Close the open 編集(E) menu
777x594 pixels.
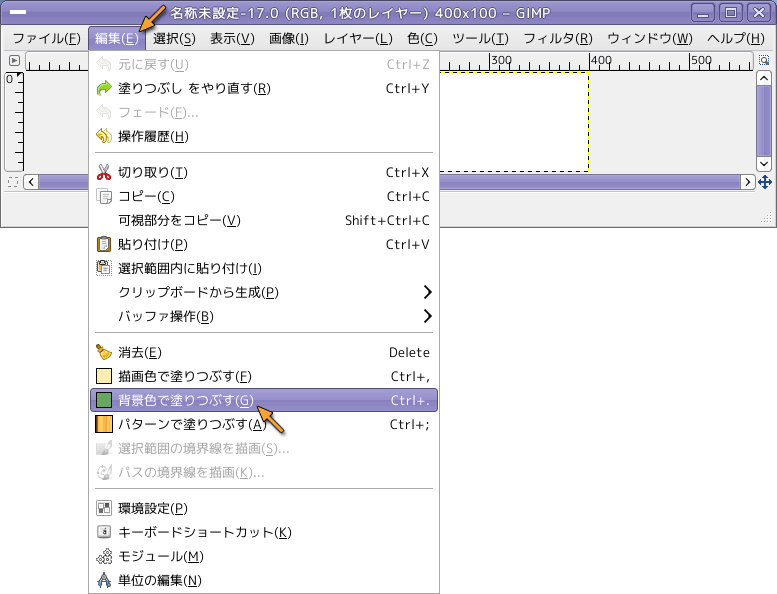tap(117, 38)
